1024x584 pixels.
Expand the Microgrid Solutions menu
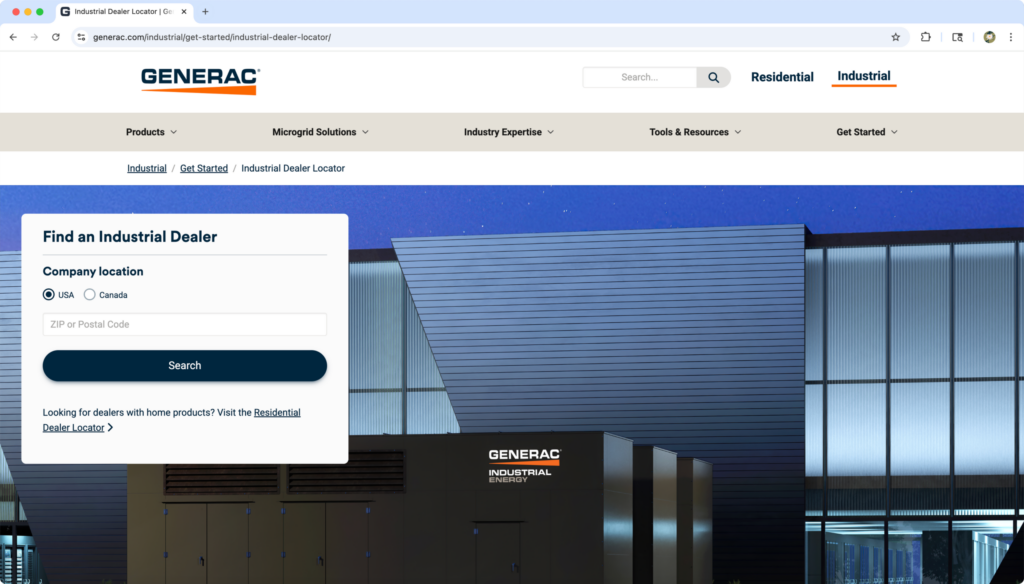pos(320,132)
